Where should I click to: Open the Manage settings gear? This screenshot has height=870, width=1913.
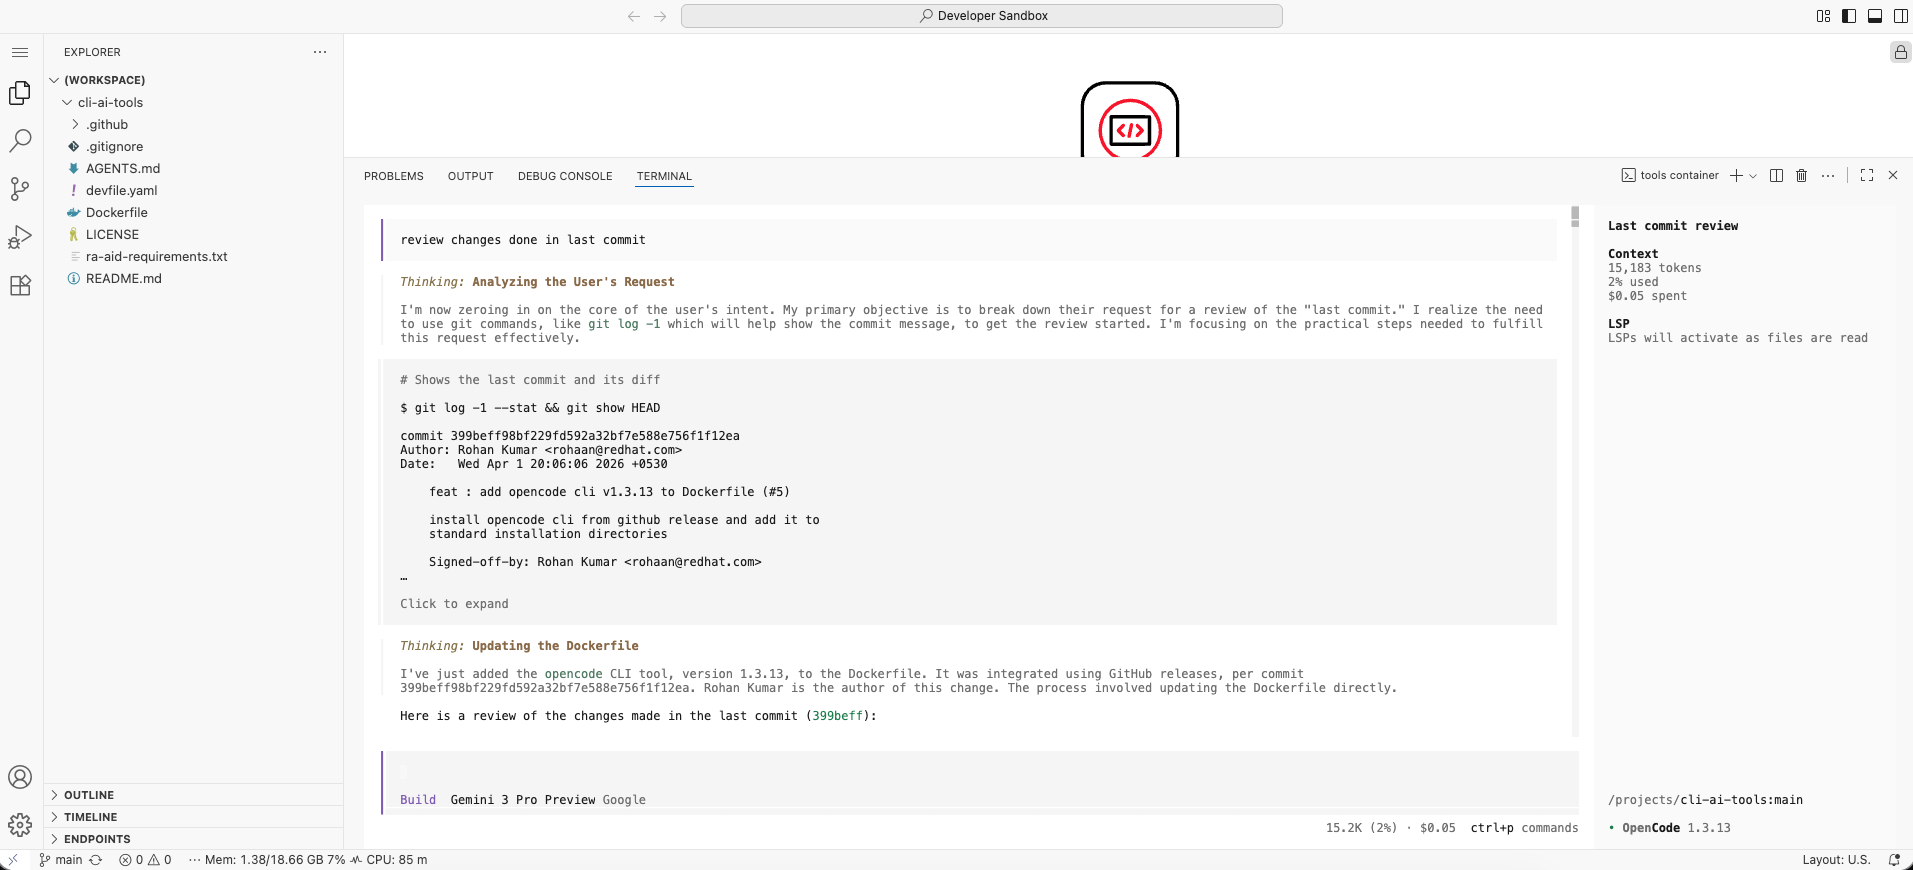click(x=20, y=825)
